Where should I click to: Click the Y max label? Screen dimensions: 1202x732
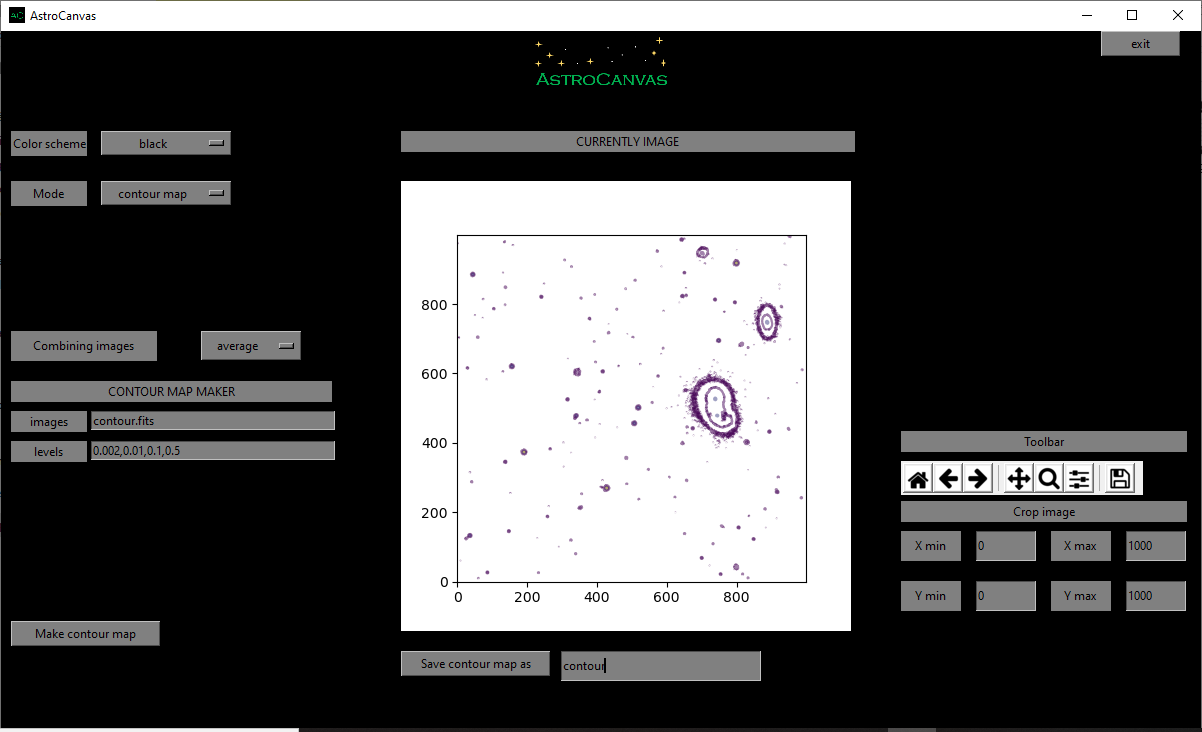point(1081,596)
